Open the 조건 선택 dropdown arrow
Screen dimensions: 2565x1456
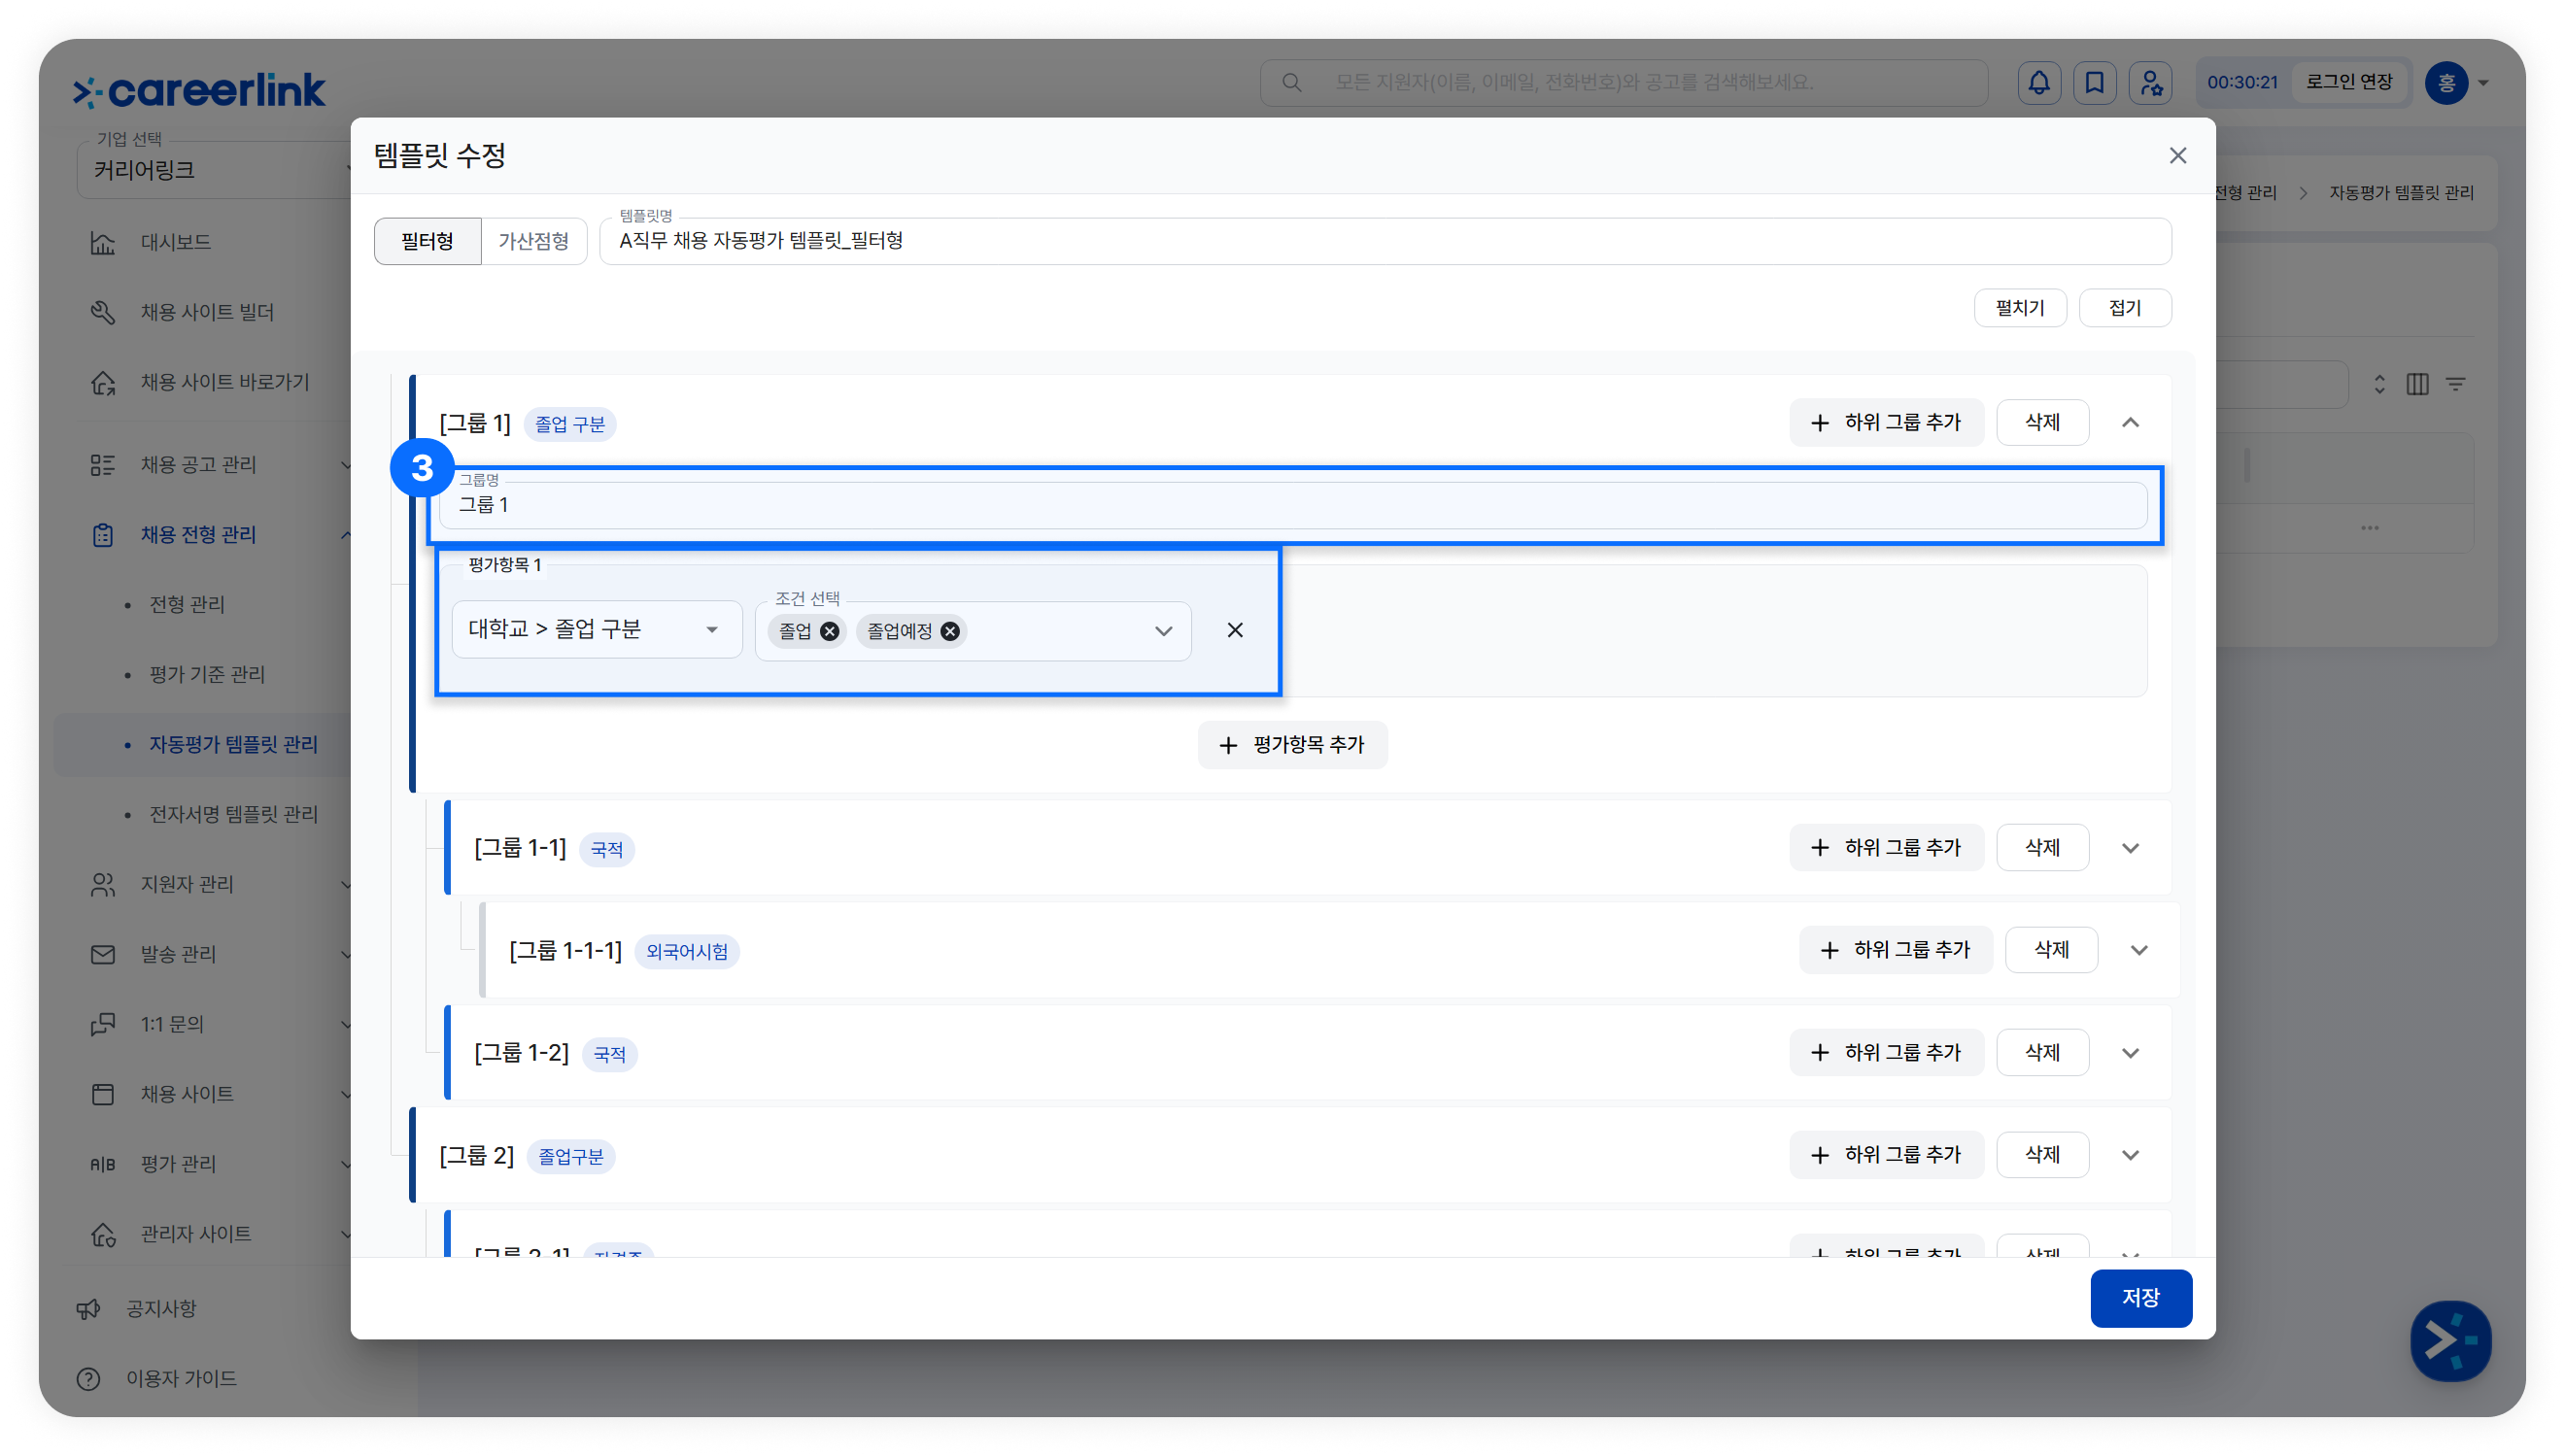tap(1163, 631)
